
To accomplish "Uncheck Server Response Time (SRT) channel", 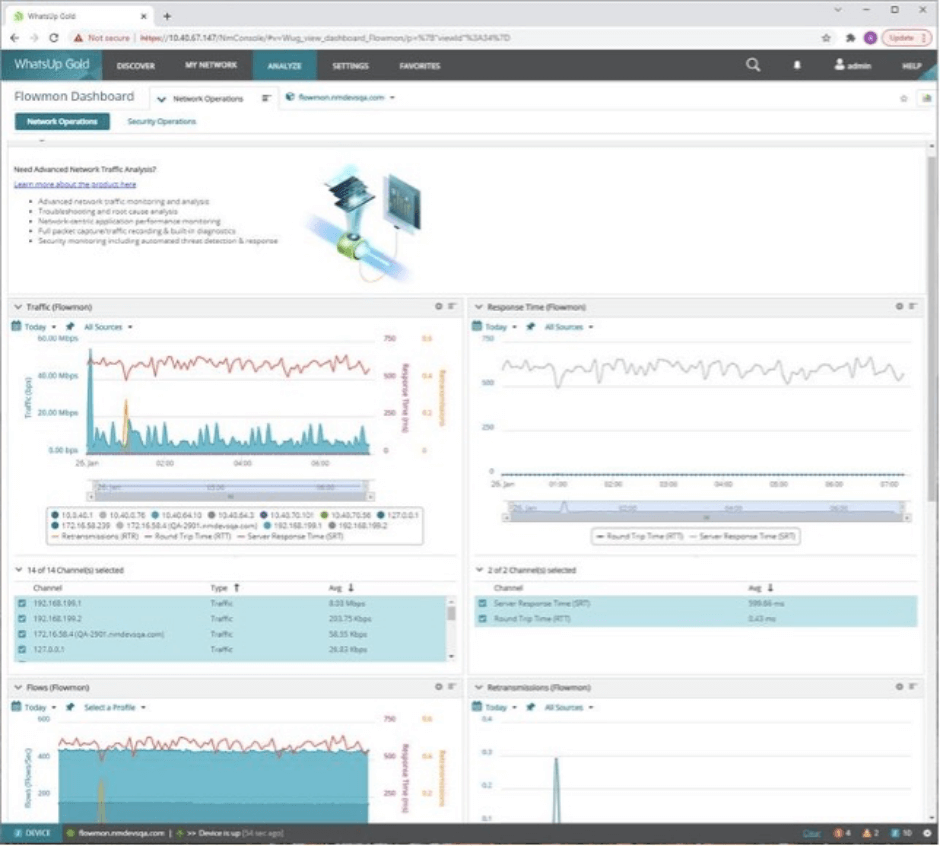I will (483, 603).
